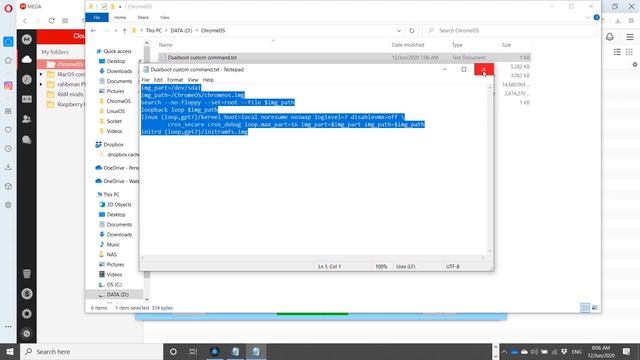Open Notepad's File menu
Screen dimensions: 640x360
point(145,80)
